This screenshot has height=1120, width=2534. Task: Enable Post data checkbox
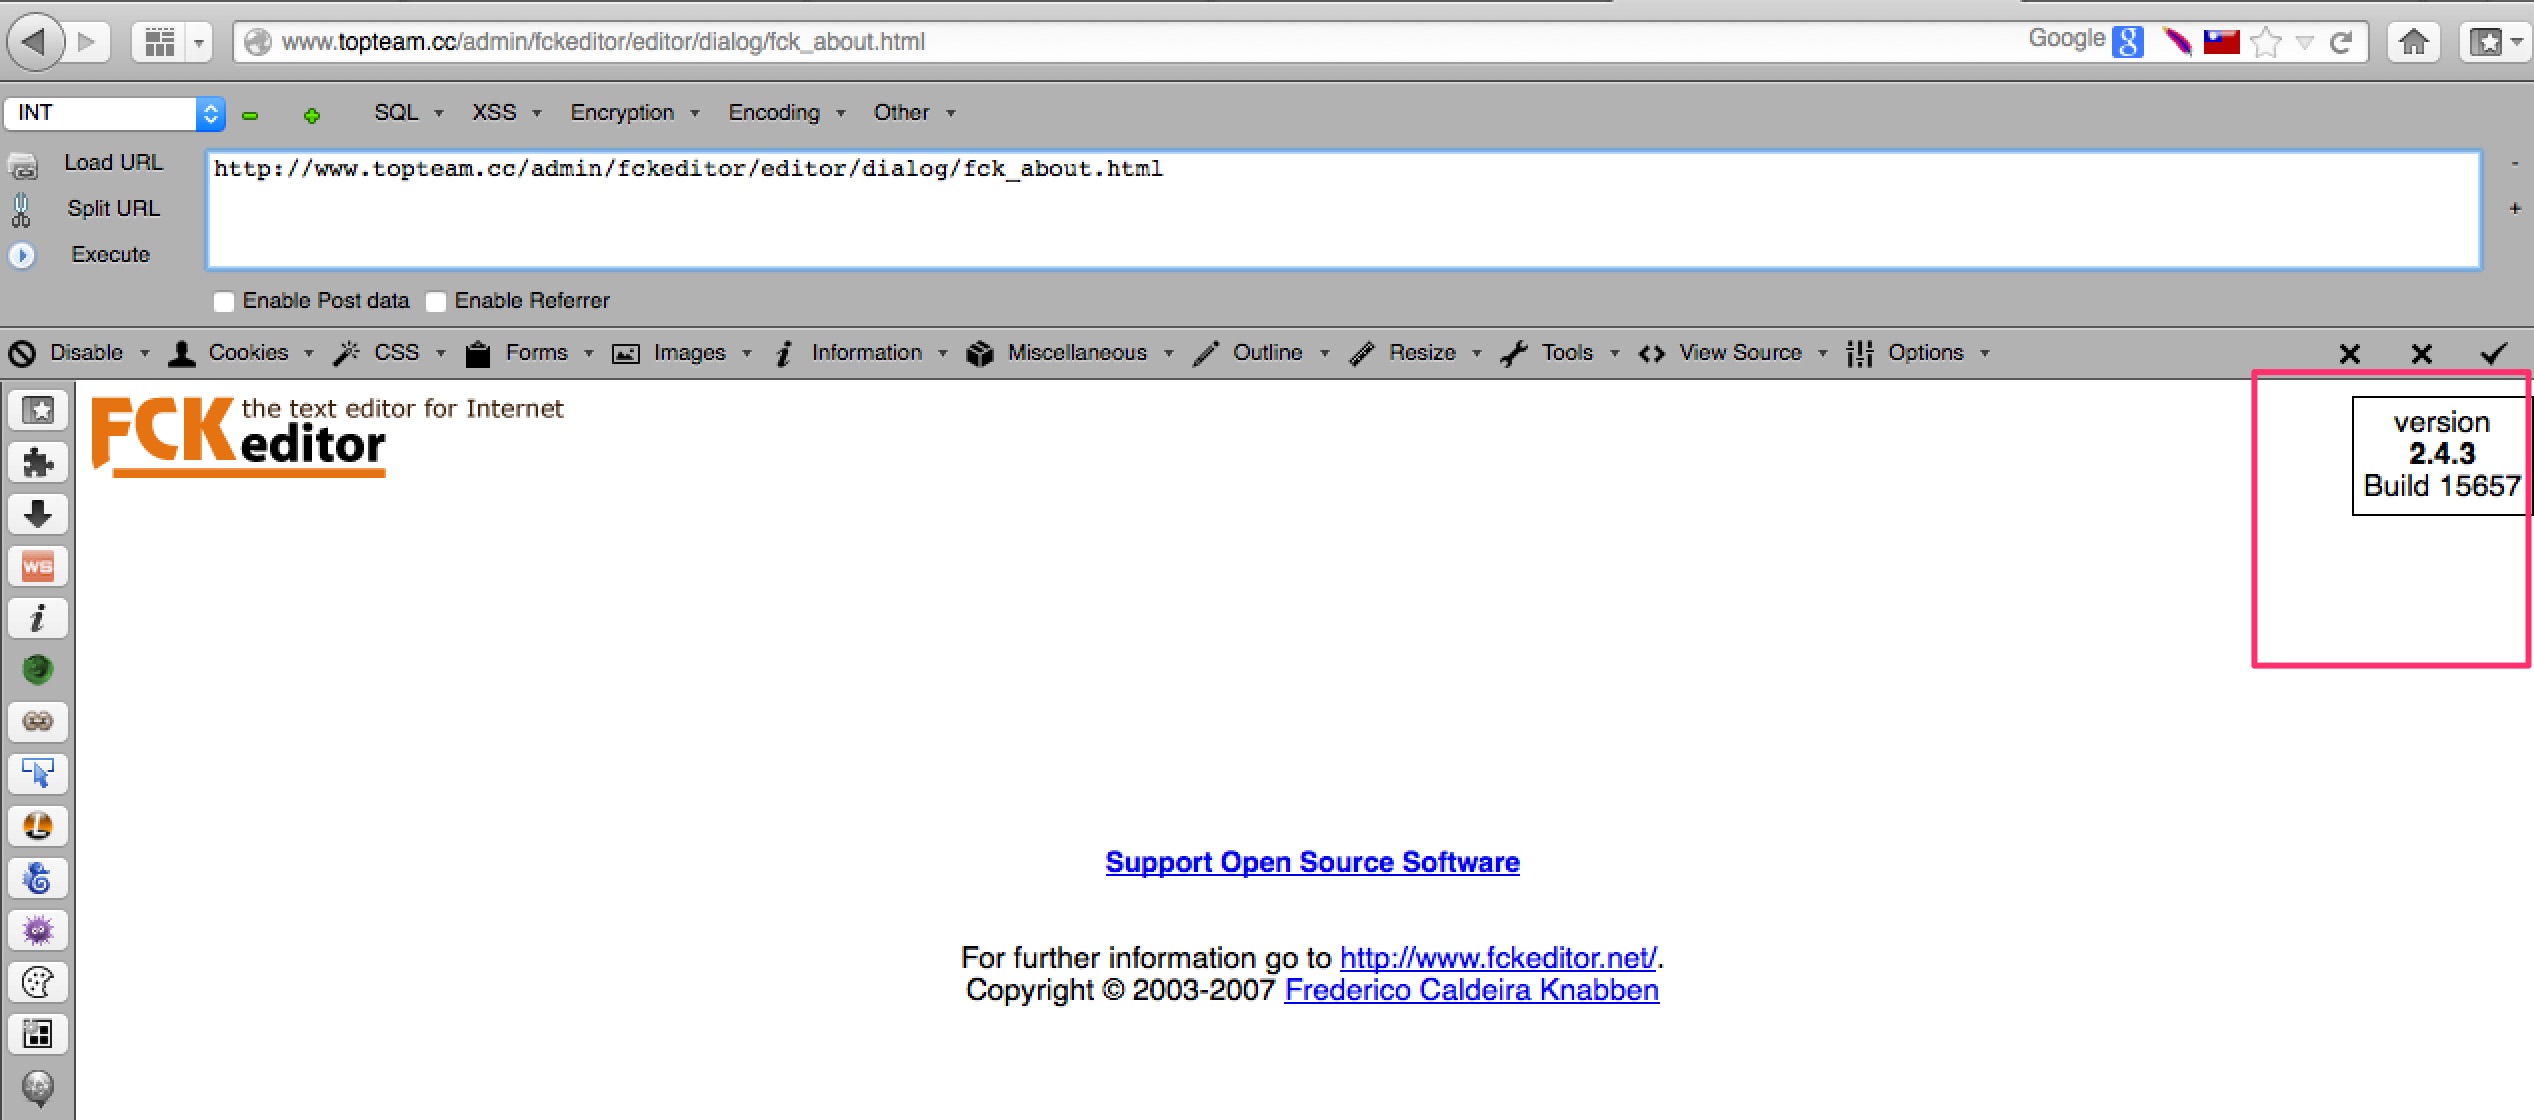click(x=224, y=302)
